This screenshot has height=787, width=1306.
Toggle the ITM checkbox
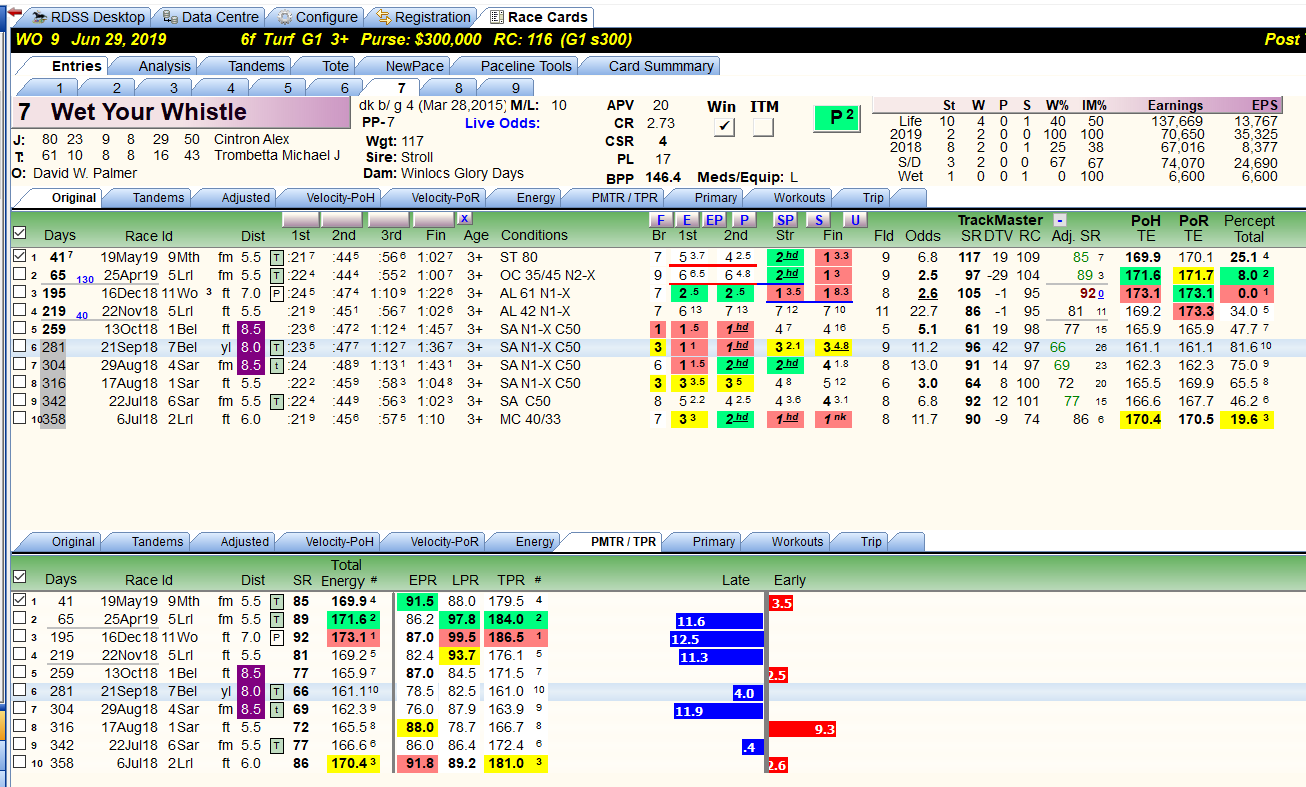pyautogui.click(x=764, y=127)
